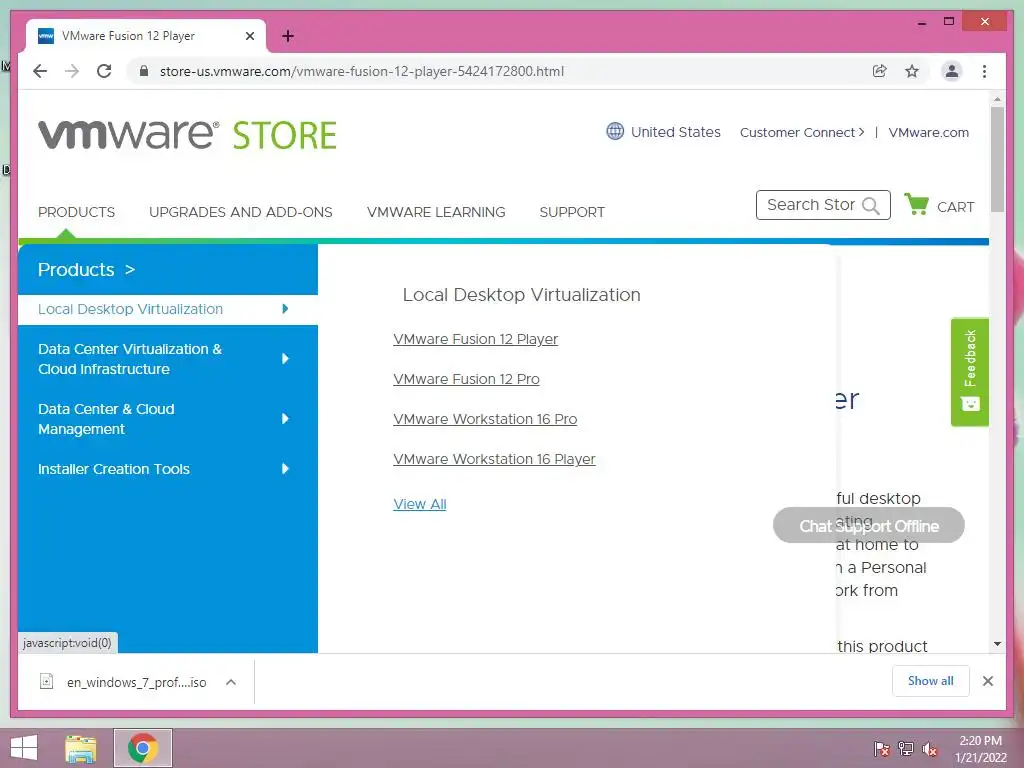Screen dimensions: 1024x768
Task: Open download item options chevron
Action: tap(231, 682)
